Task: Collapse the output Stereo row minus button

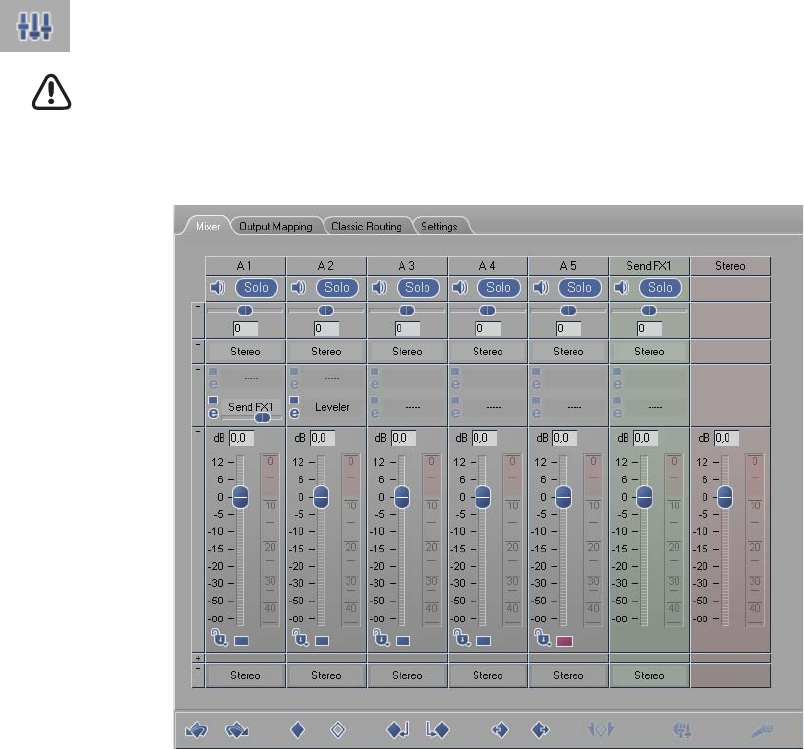Action: [x=198, y=669]
